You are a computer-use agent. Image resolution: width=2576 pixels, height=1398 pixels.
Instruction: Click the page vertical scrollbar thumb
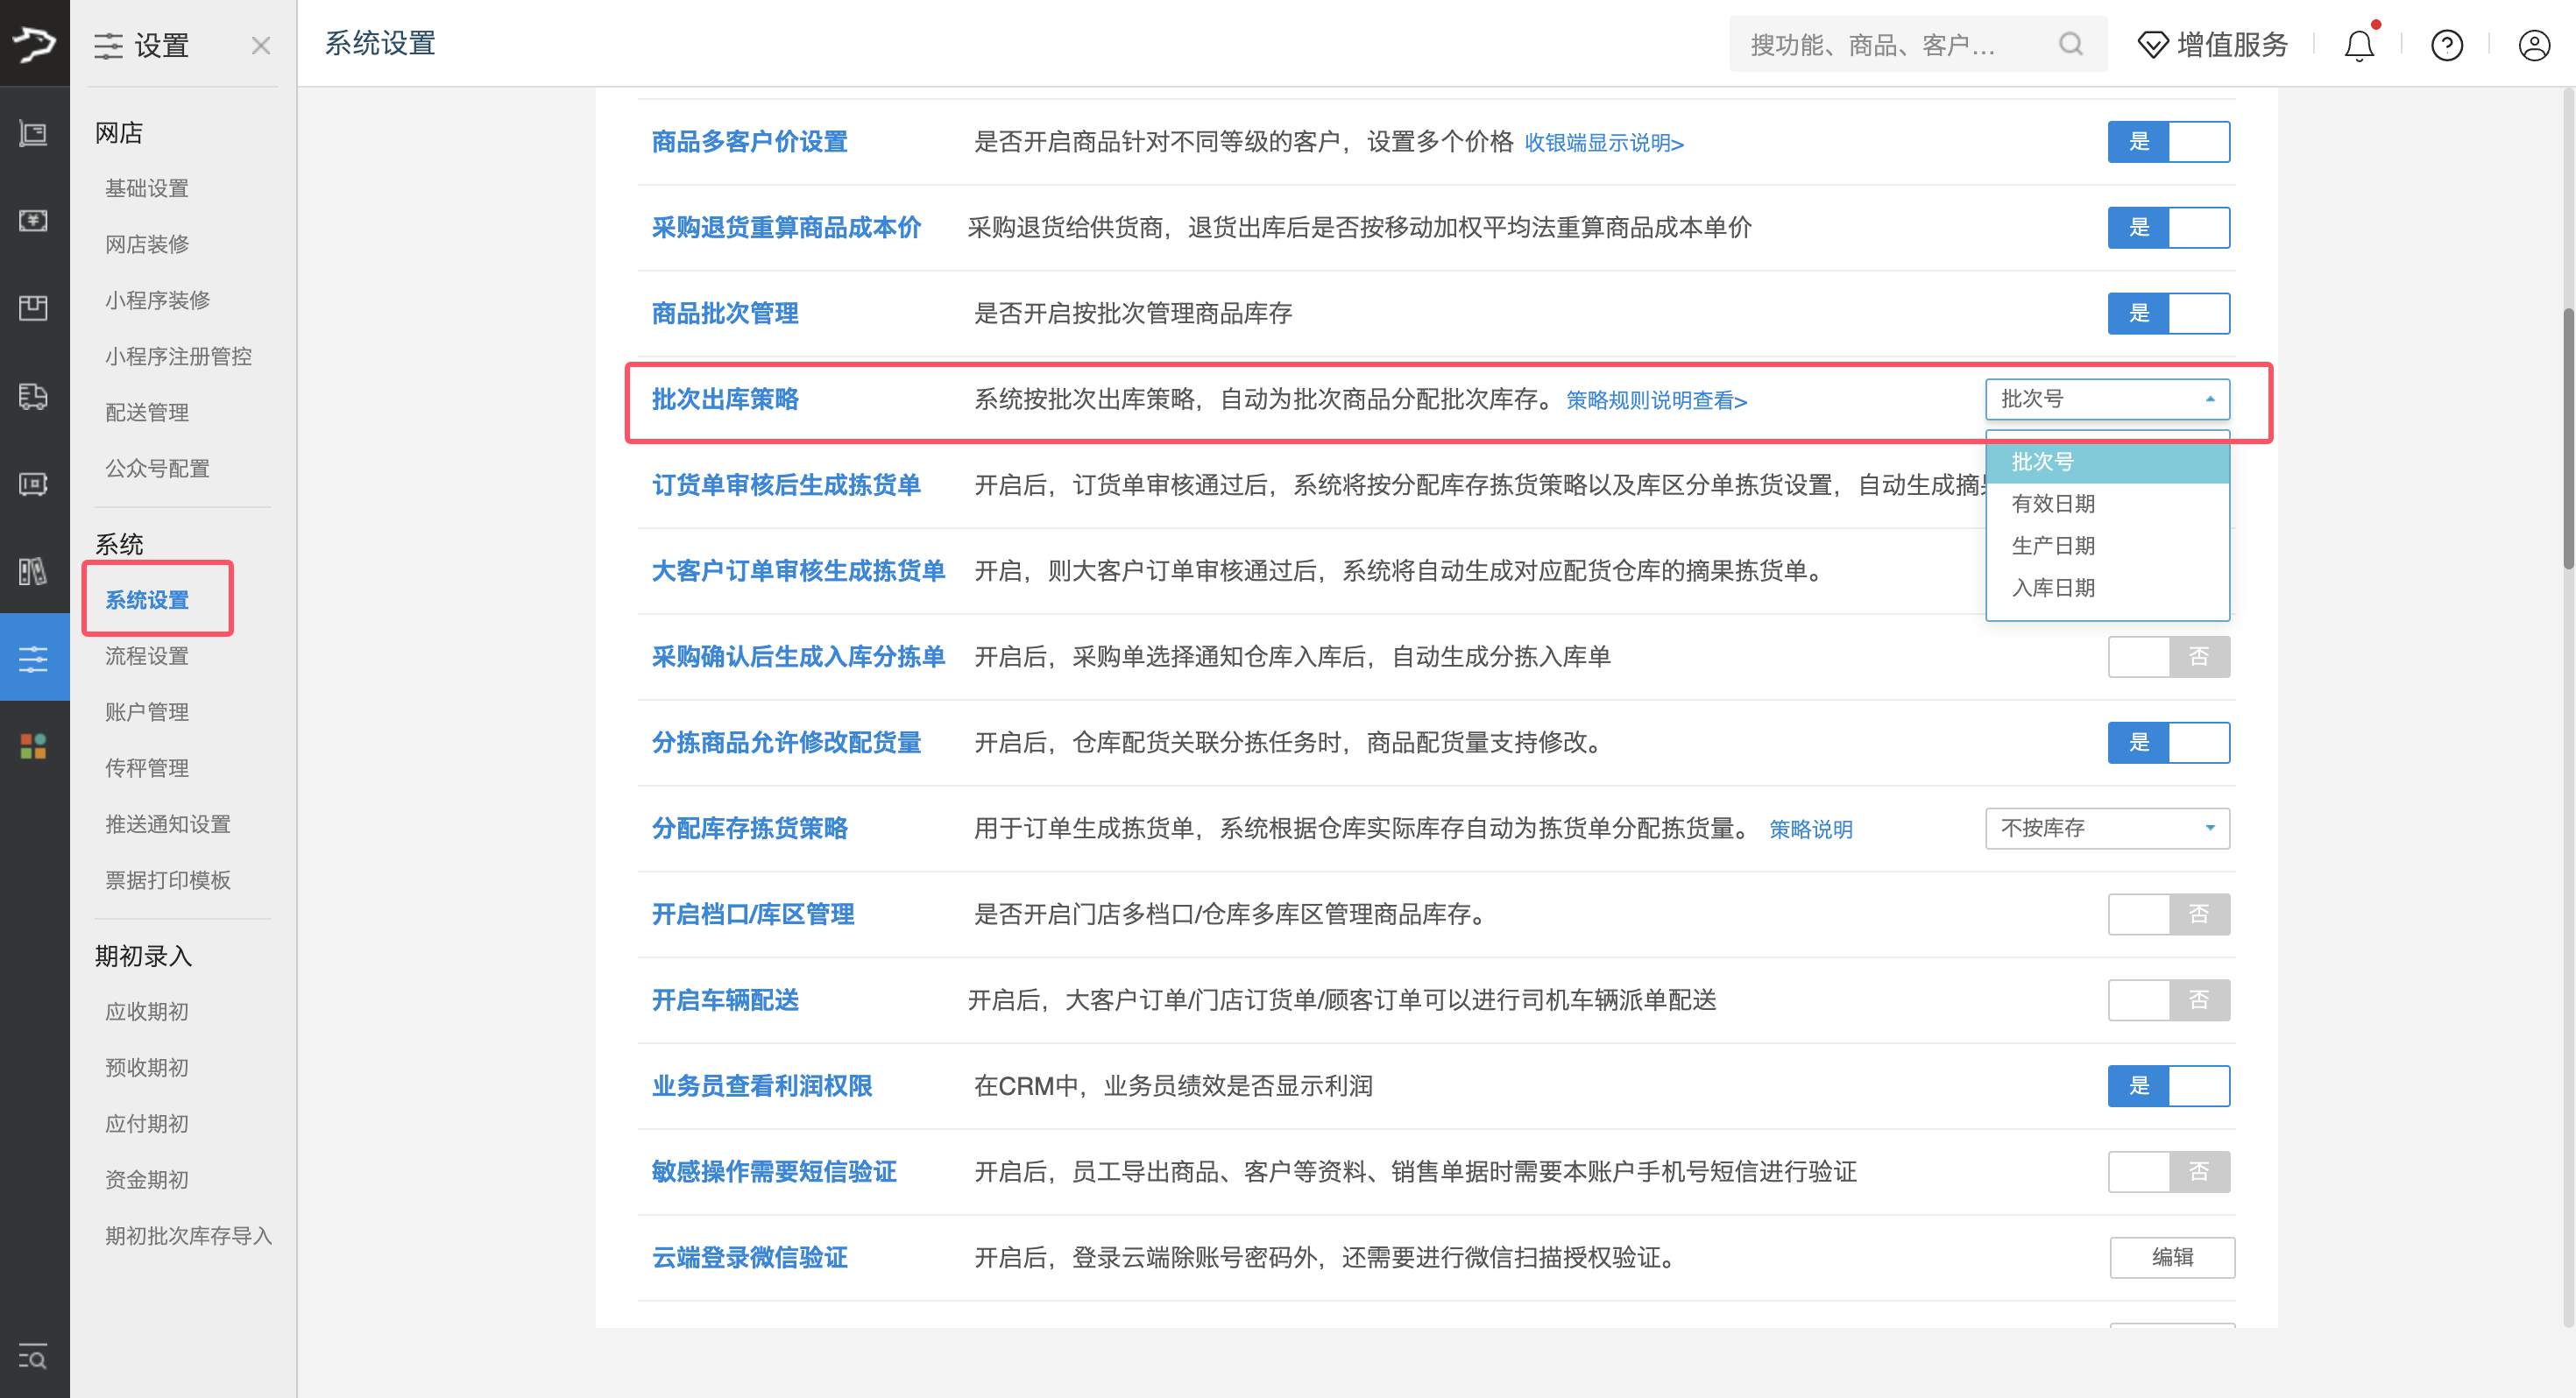[x=2568, y=440]
